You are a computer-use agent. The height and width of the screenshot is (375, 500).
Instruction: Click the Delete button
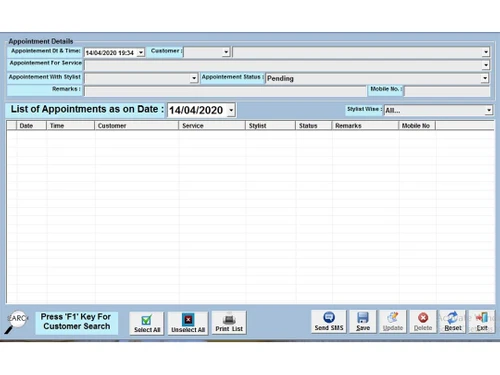(x=423, y=322)
